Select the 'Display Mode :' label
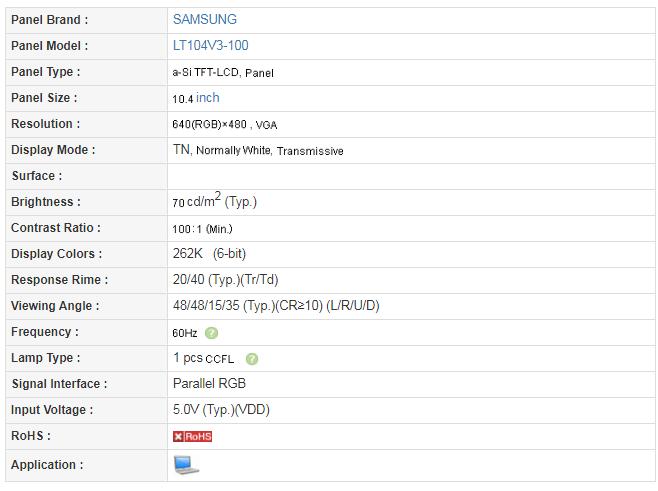 tap(53, 150)
